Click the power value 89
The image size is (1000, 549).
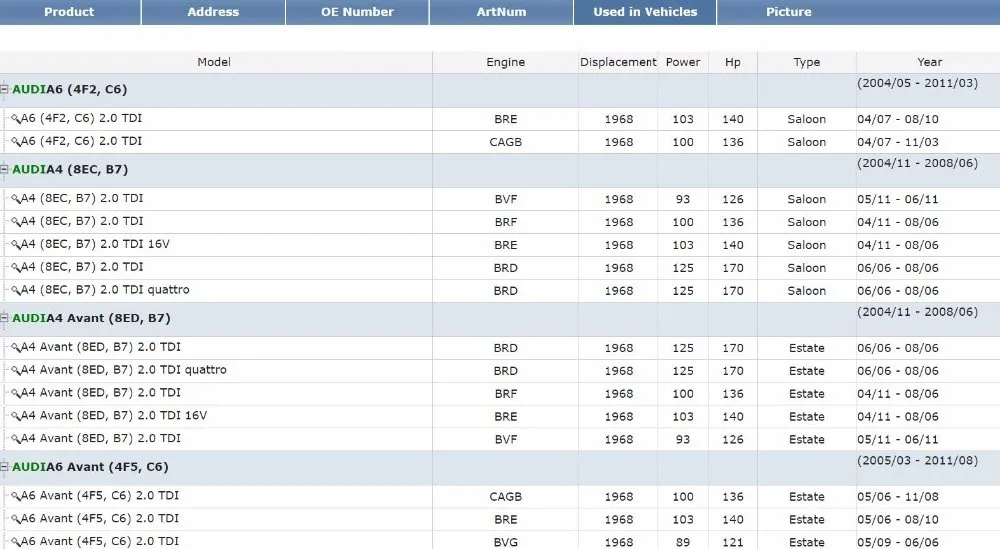pyautogui.click(x=683, y=543)
